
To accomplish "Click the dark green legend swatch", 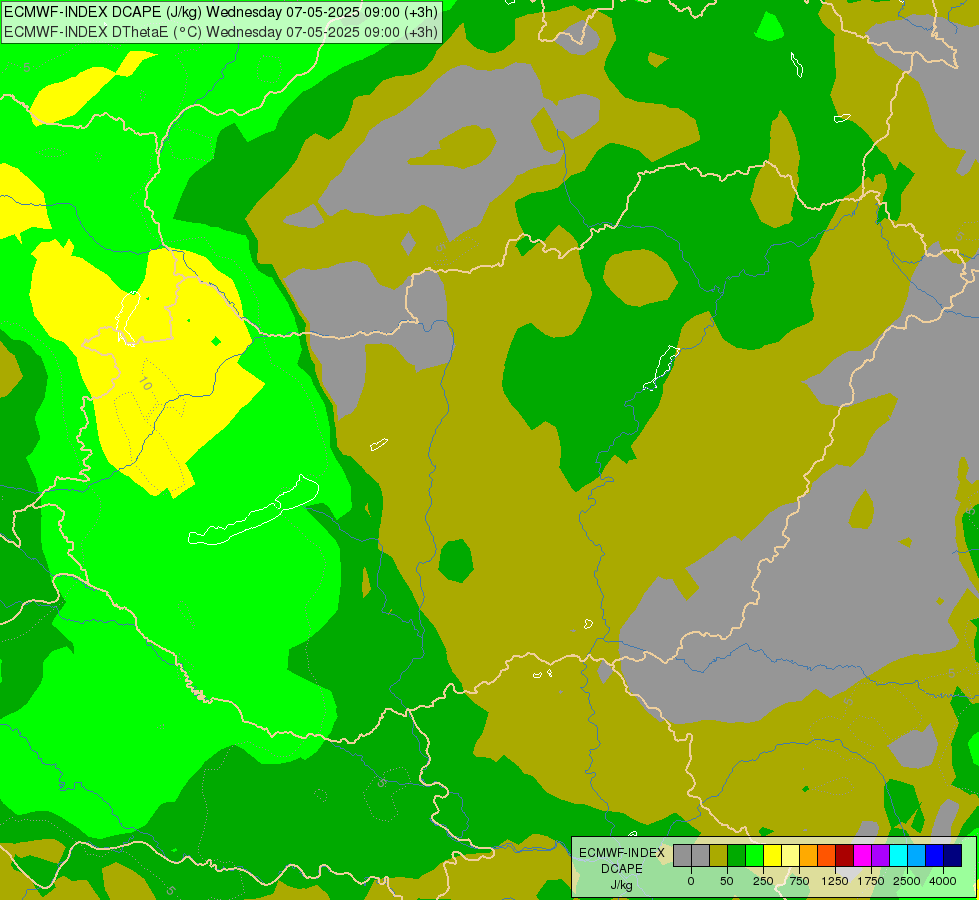I will 737,856.
